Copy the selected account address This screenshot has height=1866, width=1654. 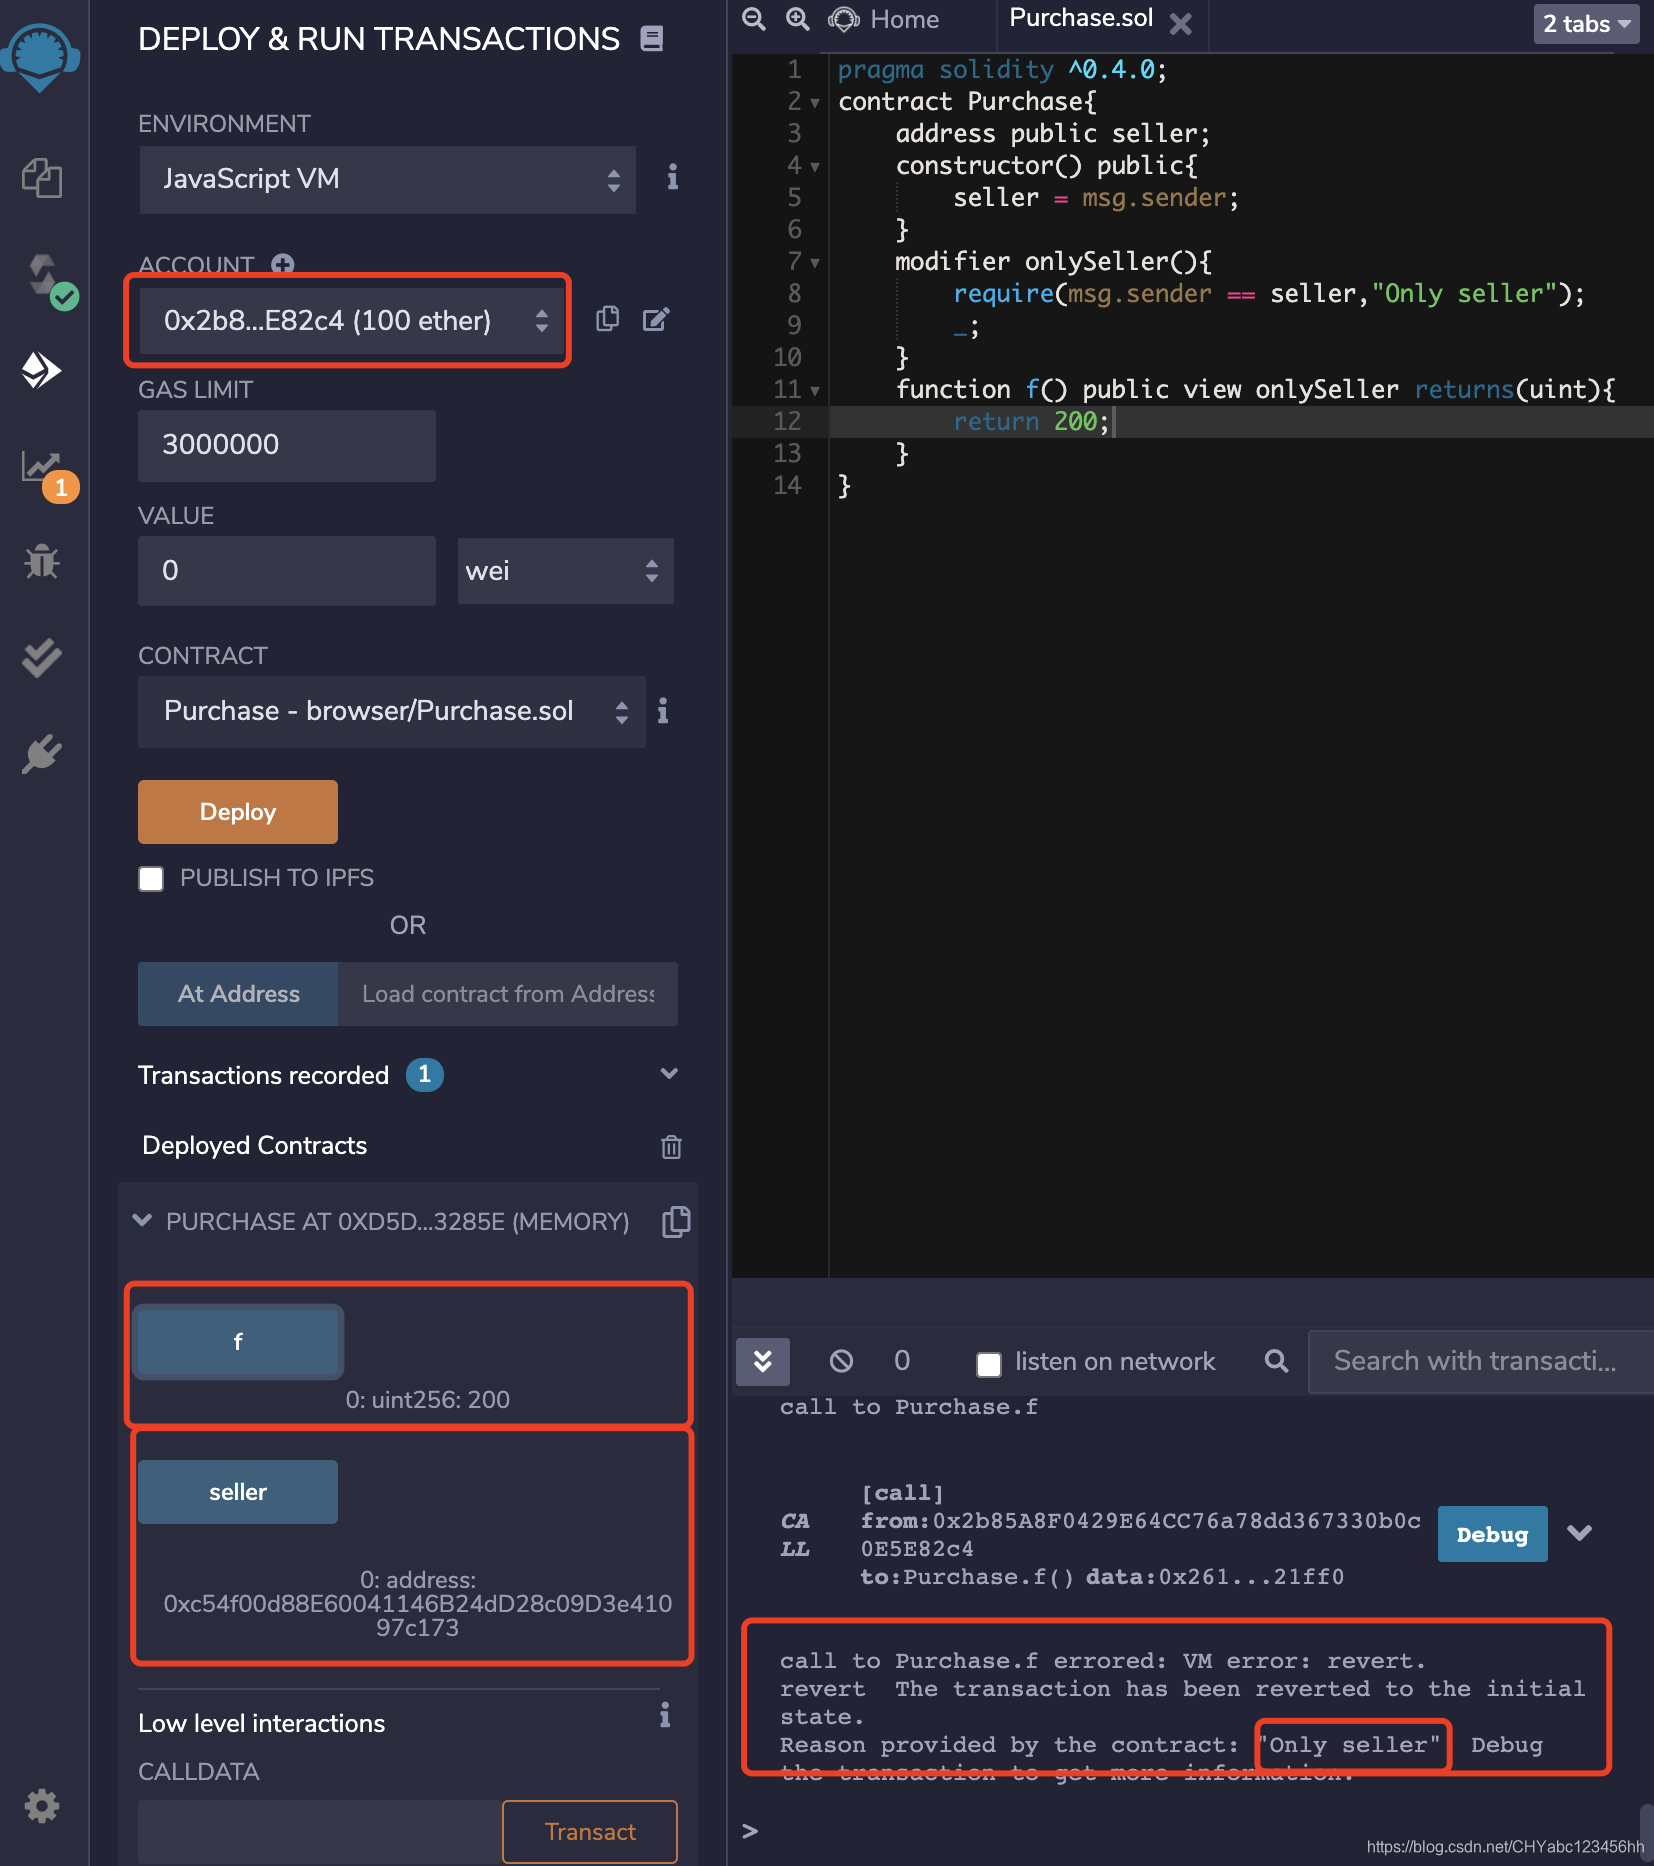(x=608, y=319)
